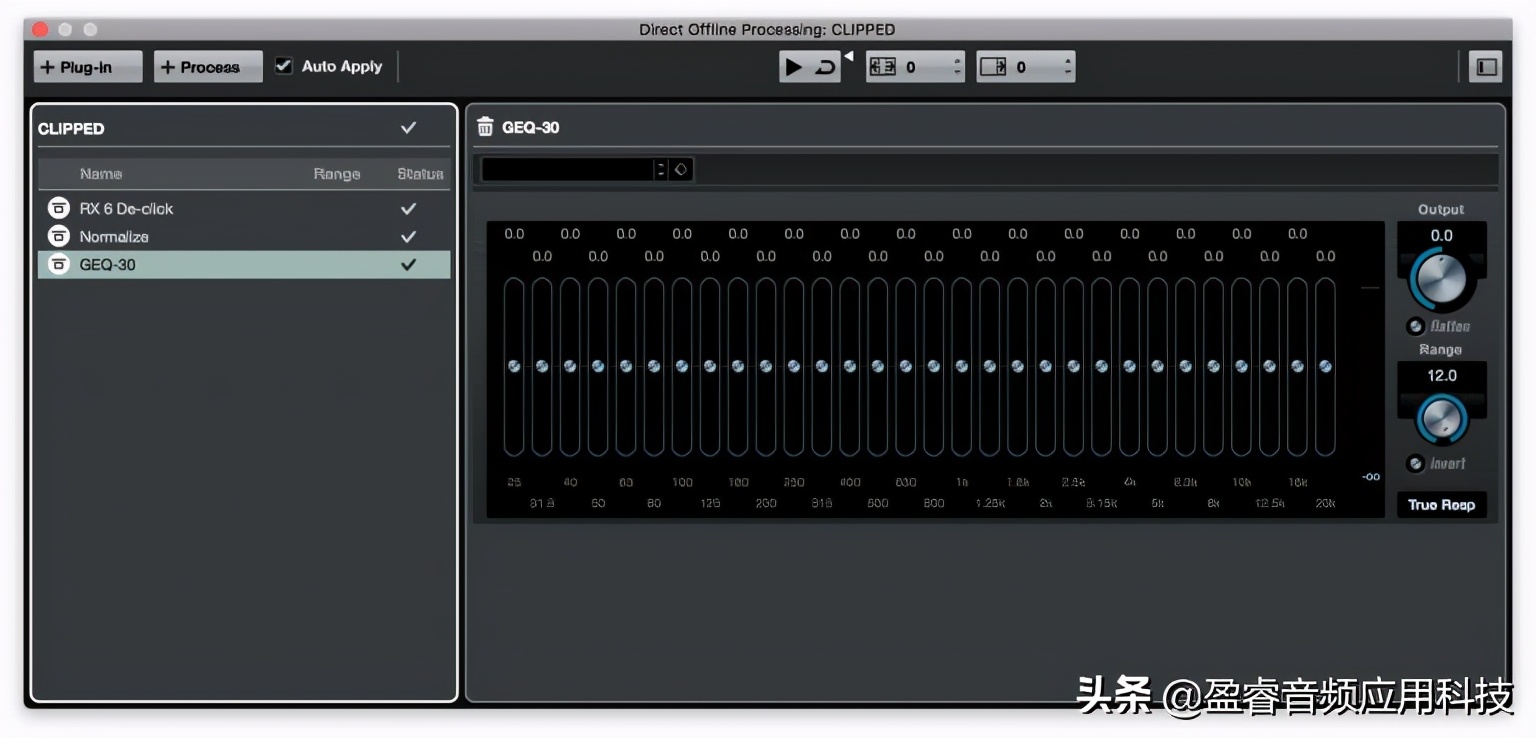Start audition playback of the processed clip

(794, 66)
